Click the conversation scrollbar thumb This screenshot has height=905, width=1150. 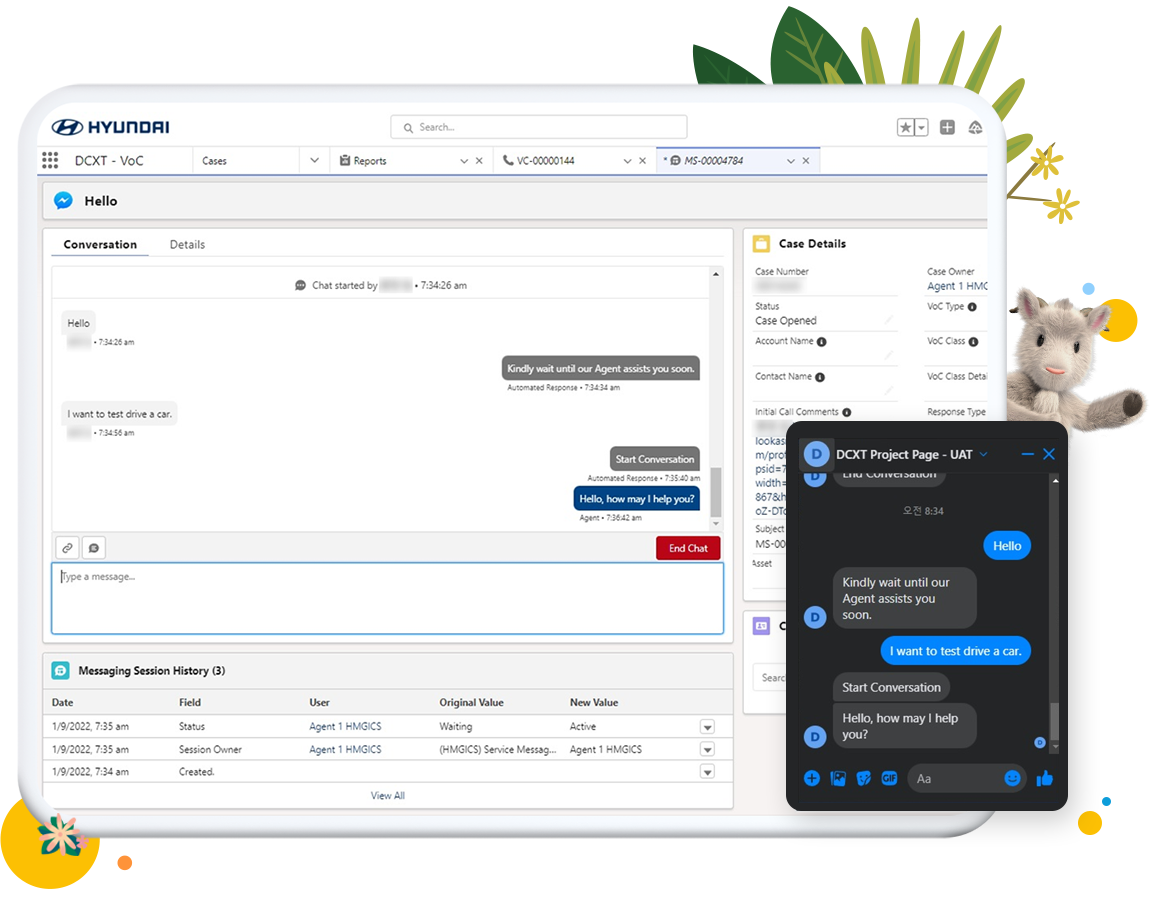716,491
